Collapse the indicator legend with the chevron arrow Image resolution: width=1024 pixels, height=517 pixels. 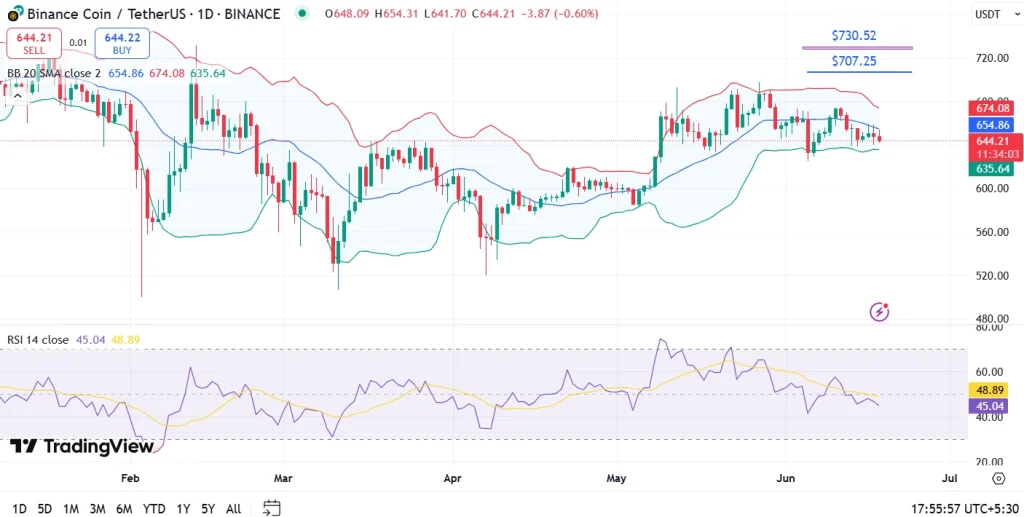coord(17,96)
